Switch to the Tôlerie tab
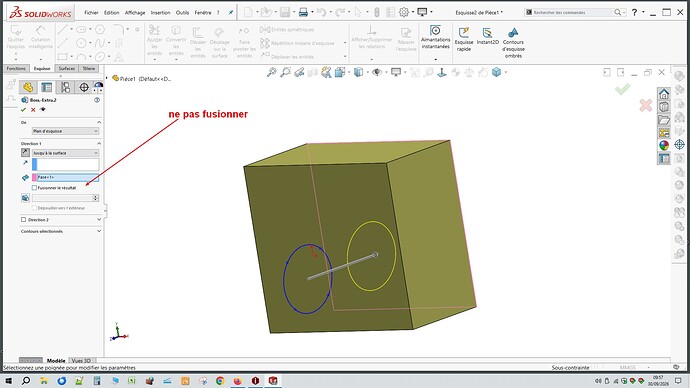Viewport: 690px width, 388px height. [x=88, y=68]
